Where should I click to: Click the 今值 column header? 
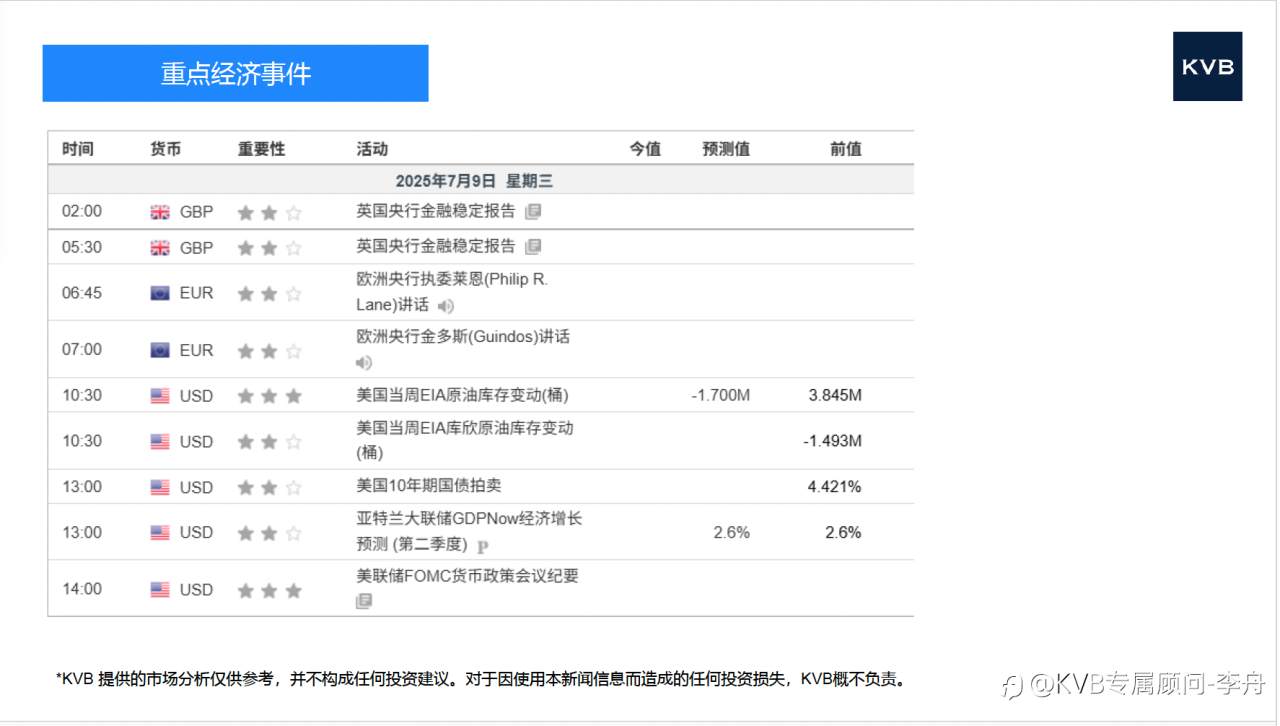[x=645, y=149]
